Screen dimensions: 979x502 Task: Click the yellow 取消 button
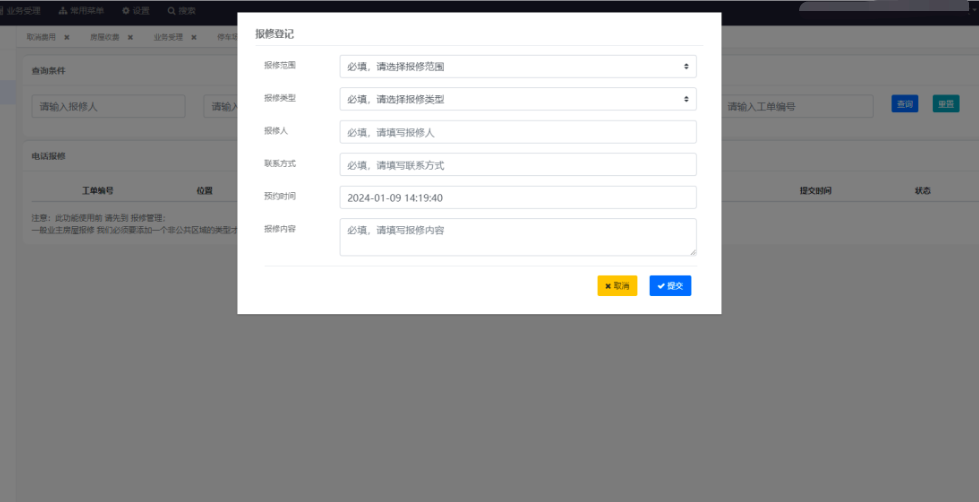(617, 286)
